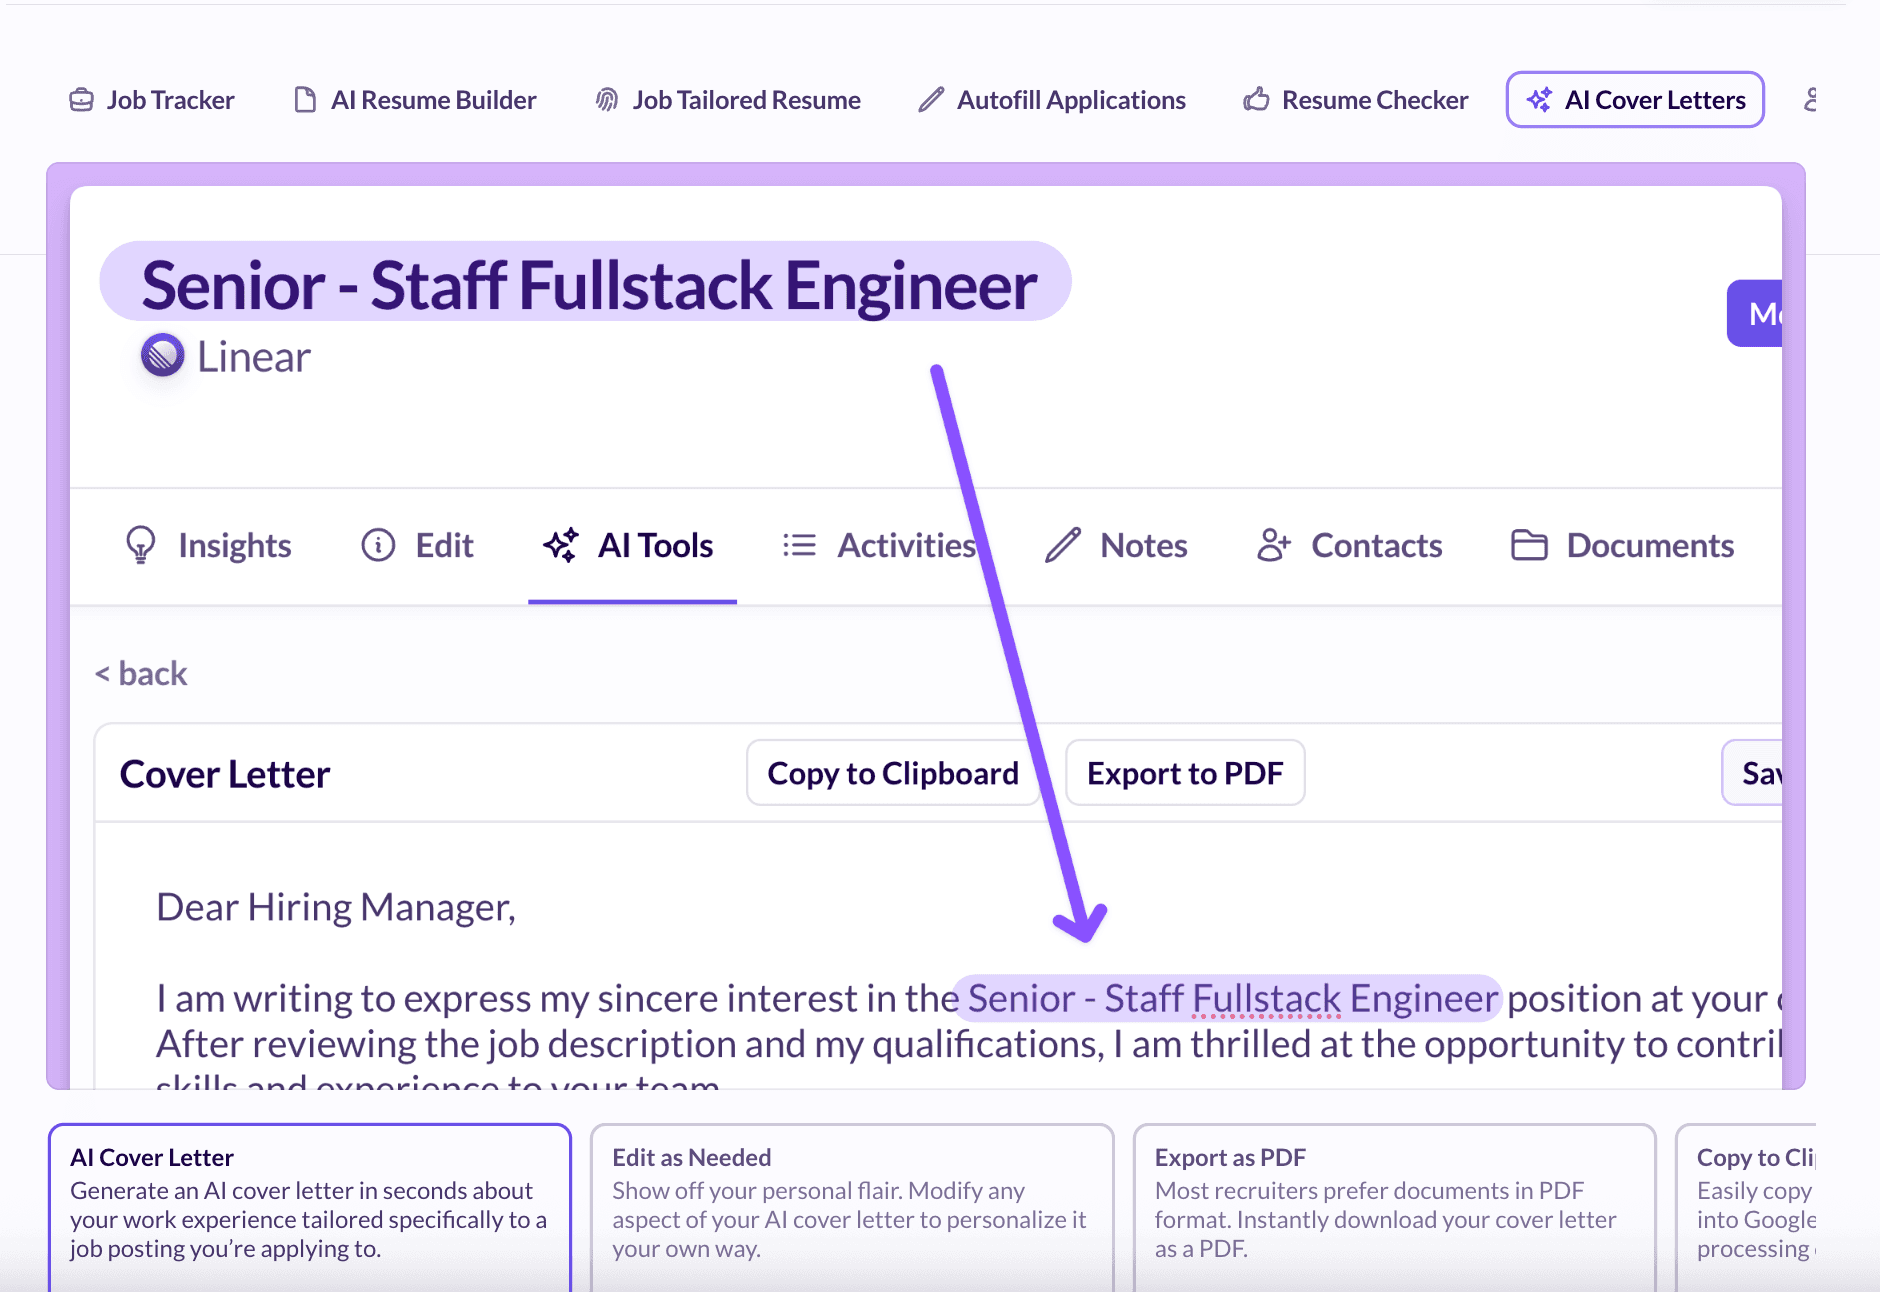Screen dimensions: 1880x1292
Task: Click the Insights lightbulb icon
Action: click(x=141, y=545)
